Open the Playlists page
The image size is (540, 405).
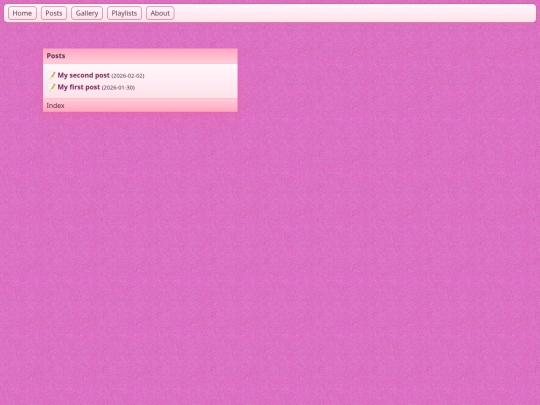(124, 13)
